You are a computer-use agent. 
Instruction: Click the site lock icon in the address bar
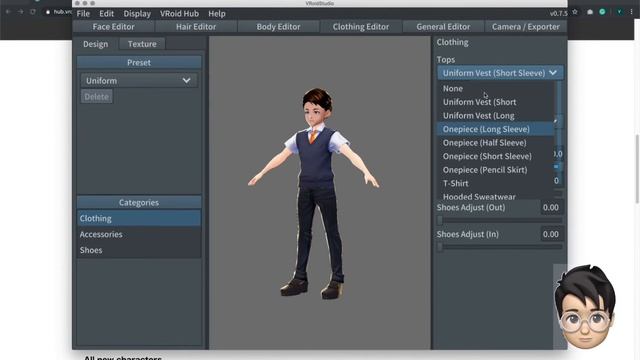pyautogui.click(x=48, y=12)
